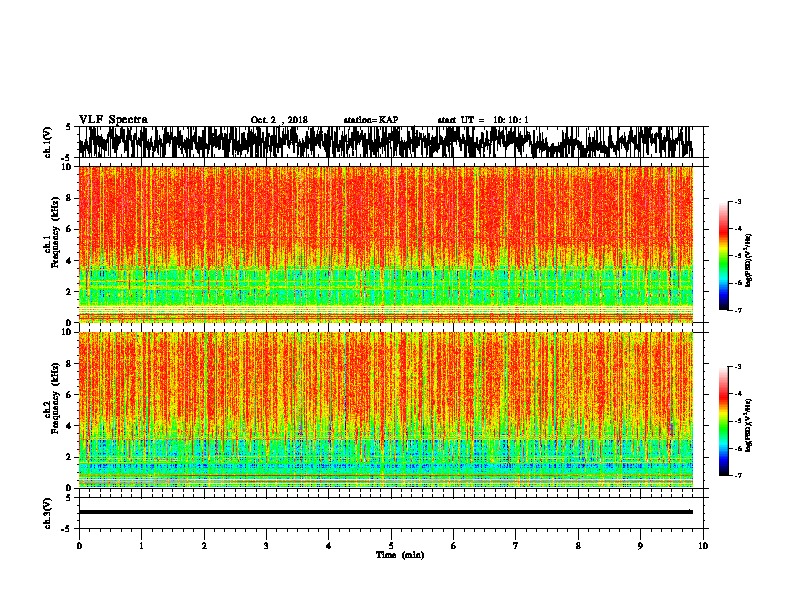Click the time-axis tick label "5"
Viewport: 792px width, 612px height.
[391, 546]
